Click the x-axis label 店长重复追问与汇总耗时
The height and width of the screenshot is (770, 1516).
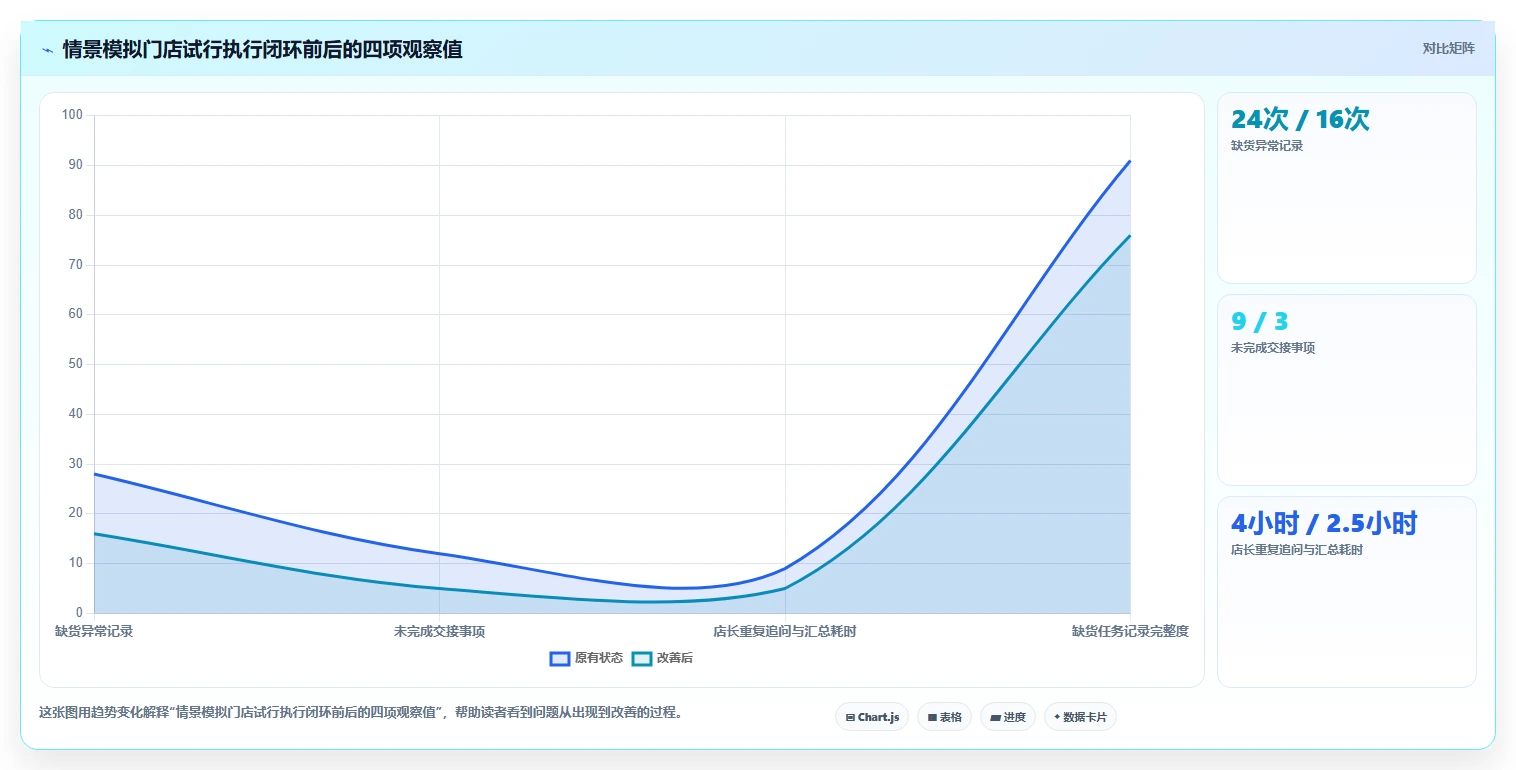pyautogui.click(x=785, y=632)
